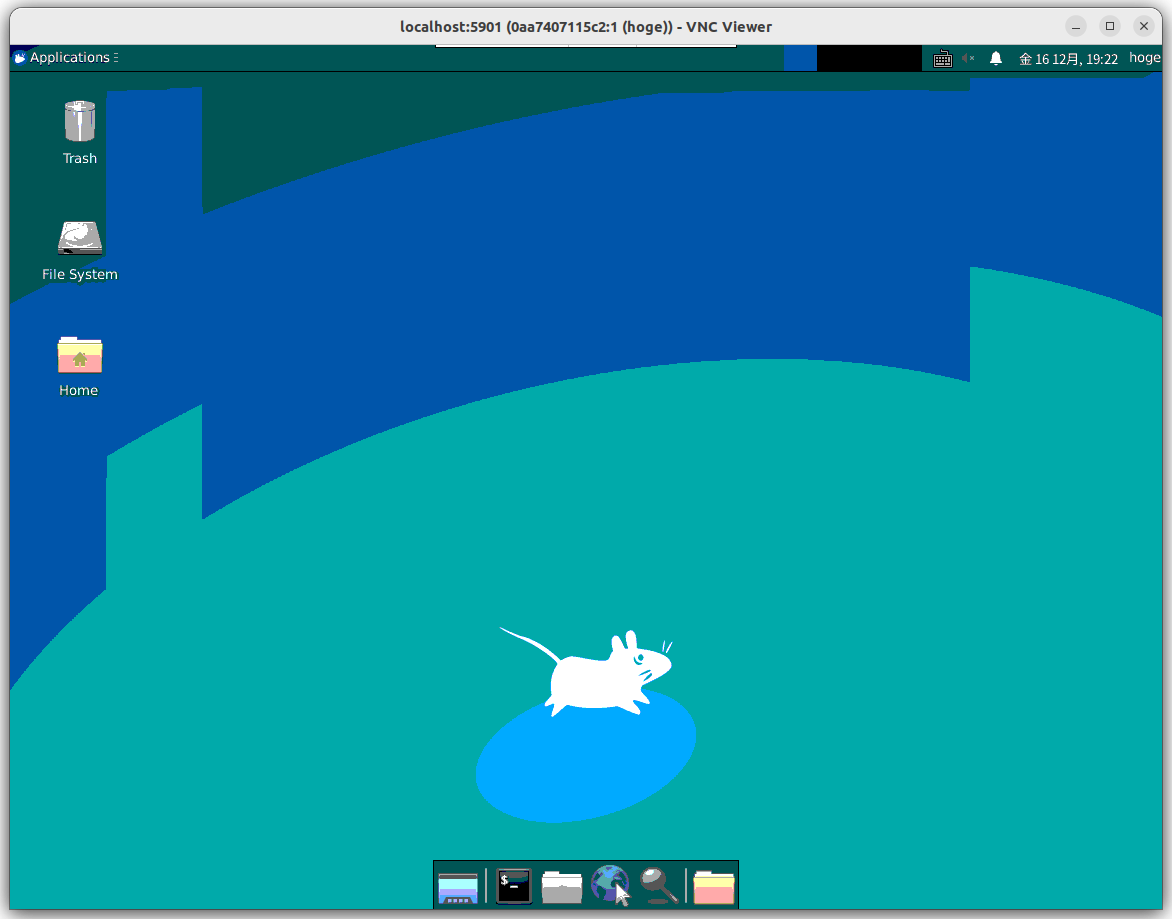
Task: Maximize the VNC Viewer window
Action: point(1110,27)
